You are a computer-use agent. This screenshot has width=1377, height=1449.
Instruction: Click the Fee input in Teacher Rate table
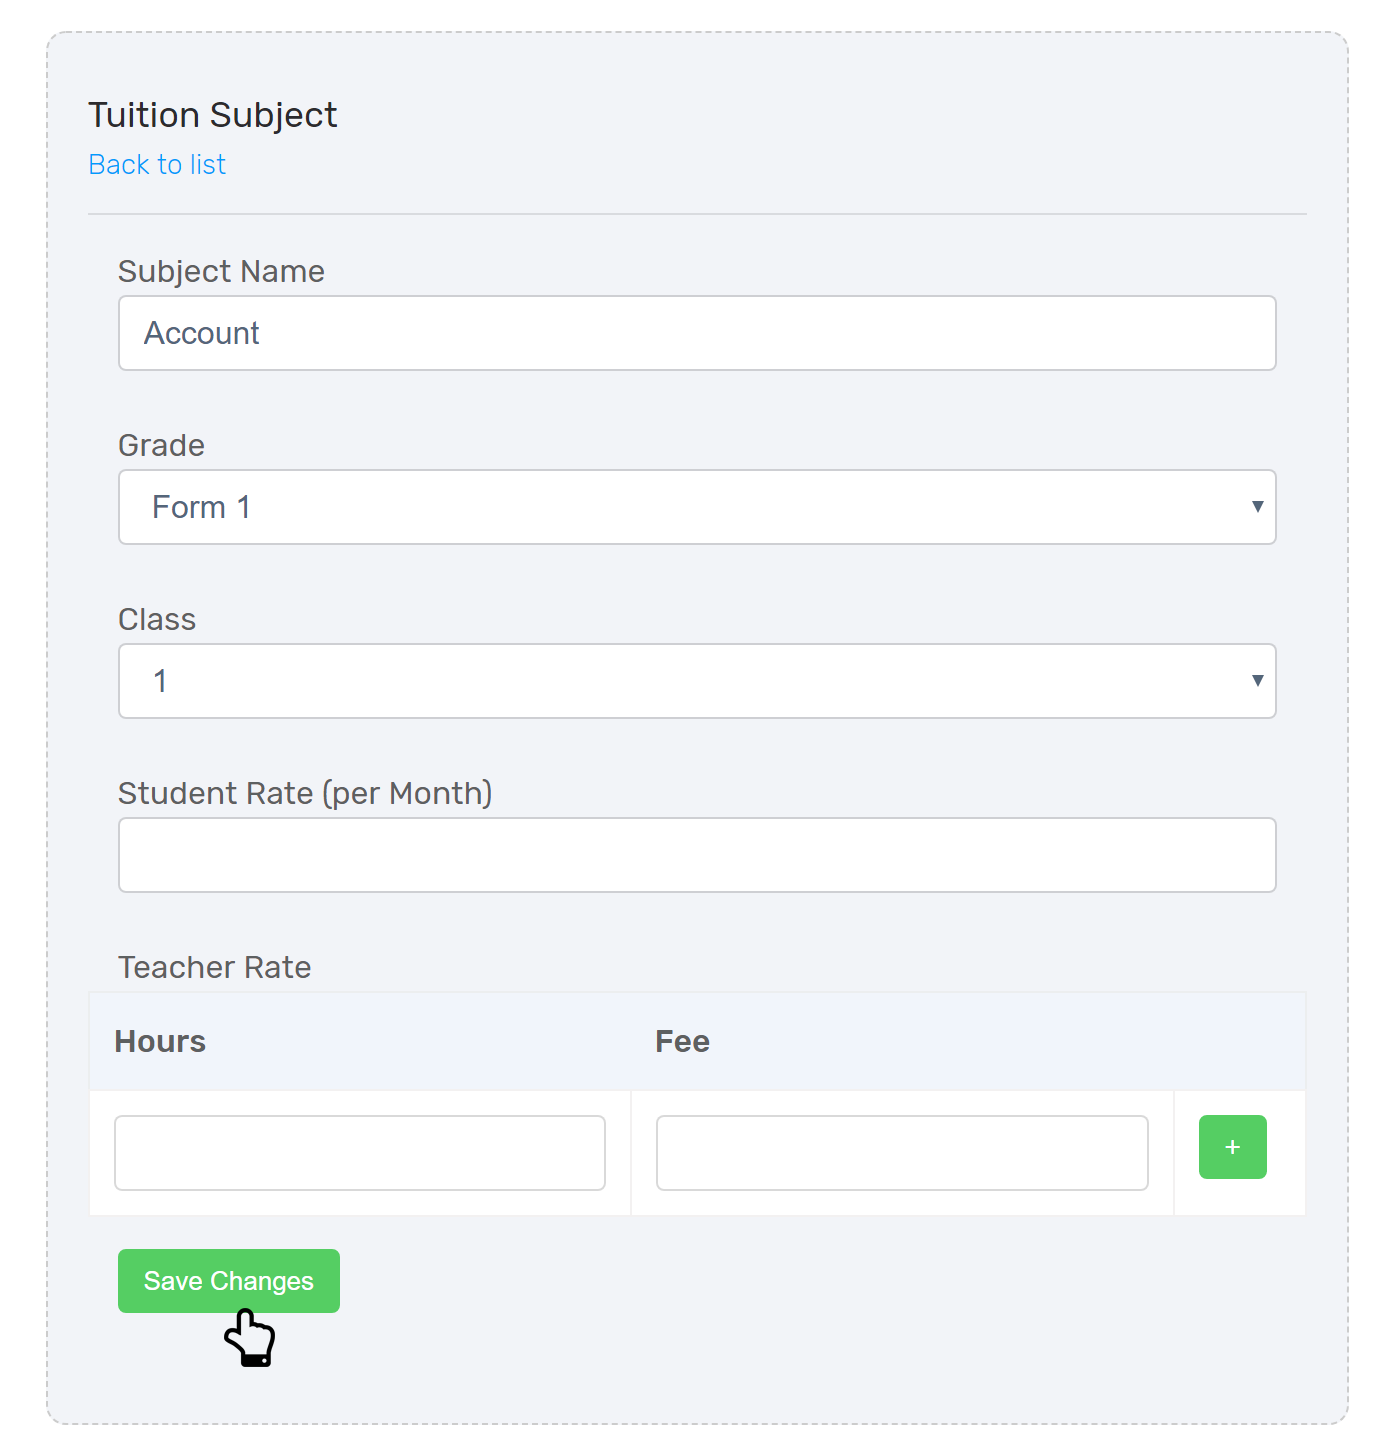(x=902, y=1153)
